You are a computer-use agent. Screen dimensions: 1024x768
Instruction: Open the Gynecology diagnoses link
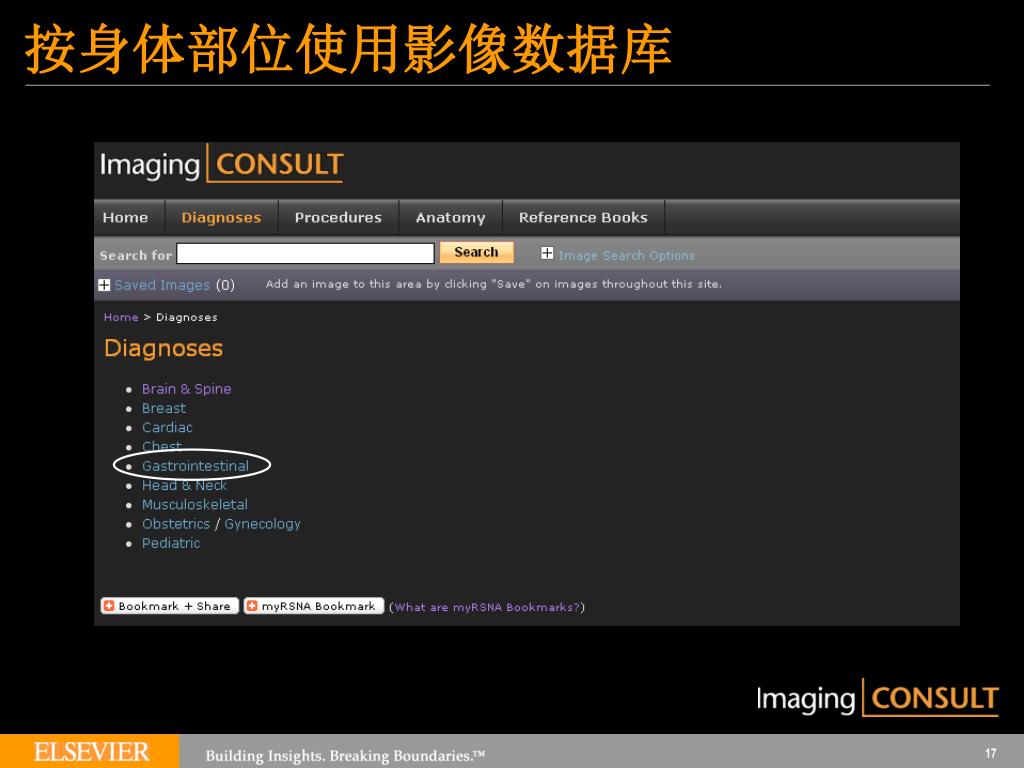click(263, 524)
